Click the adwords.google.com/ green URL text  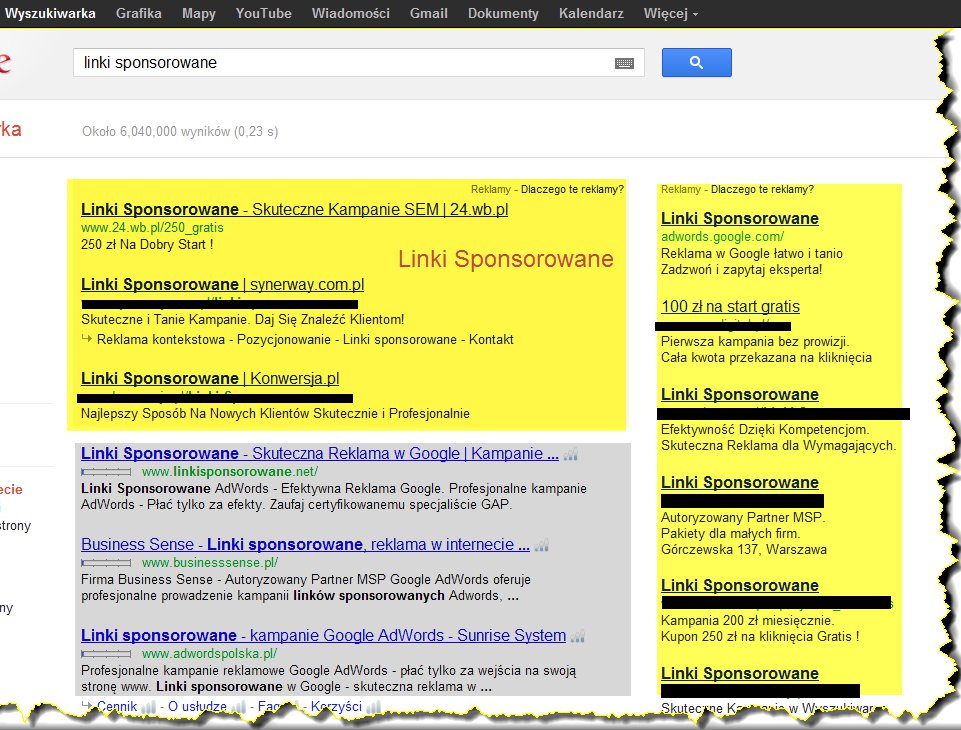[x=722, y=237]
